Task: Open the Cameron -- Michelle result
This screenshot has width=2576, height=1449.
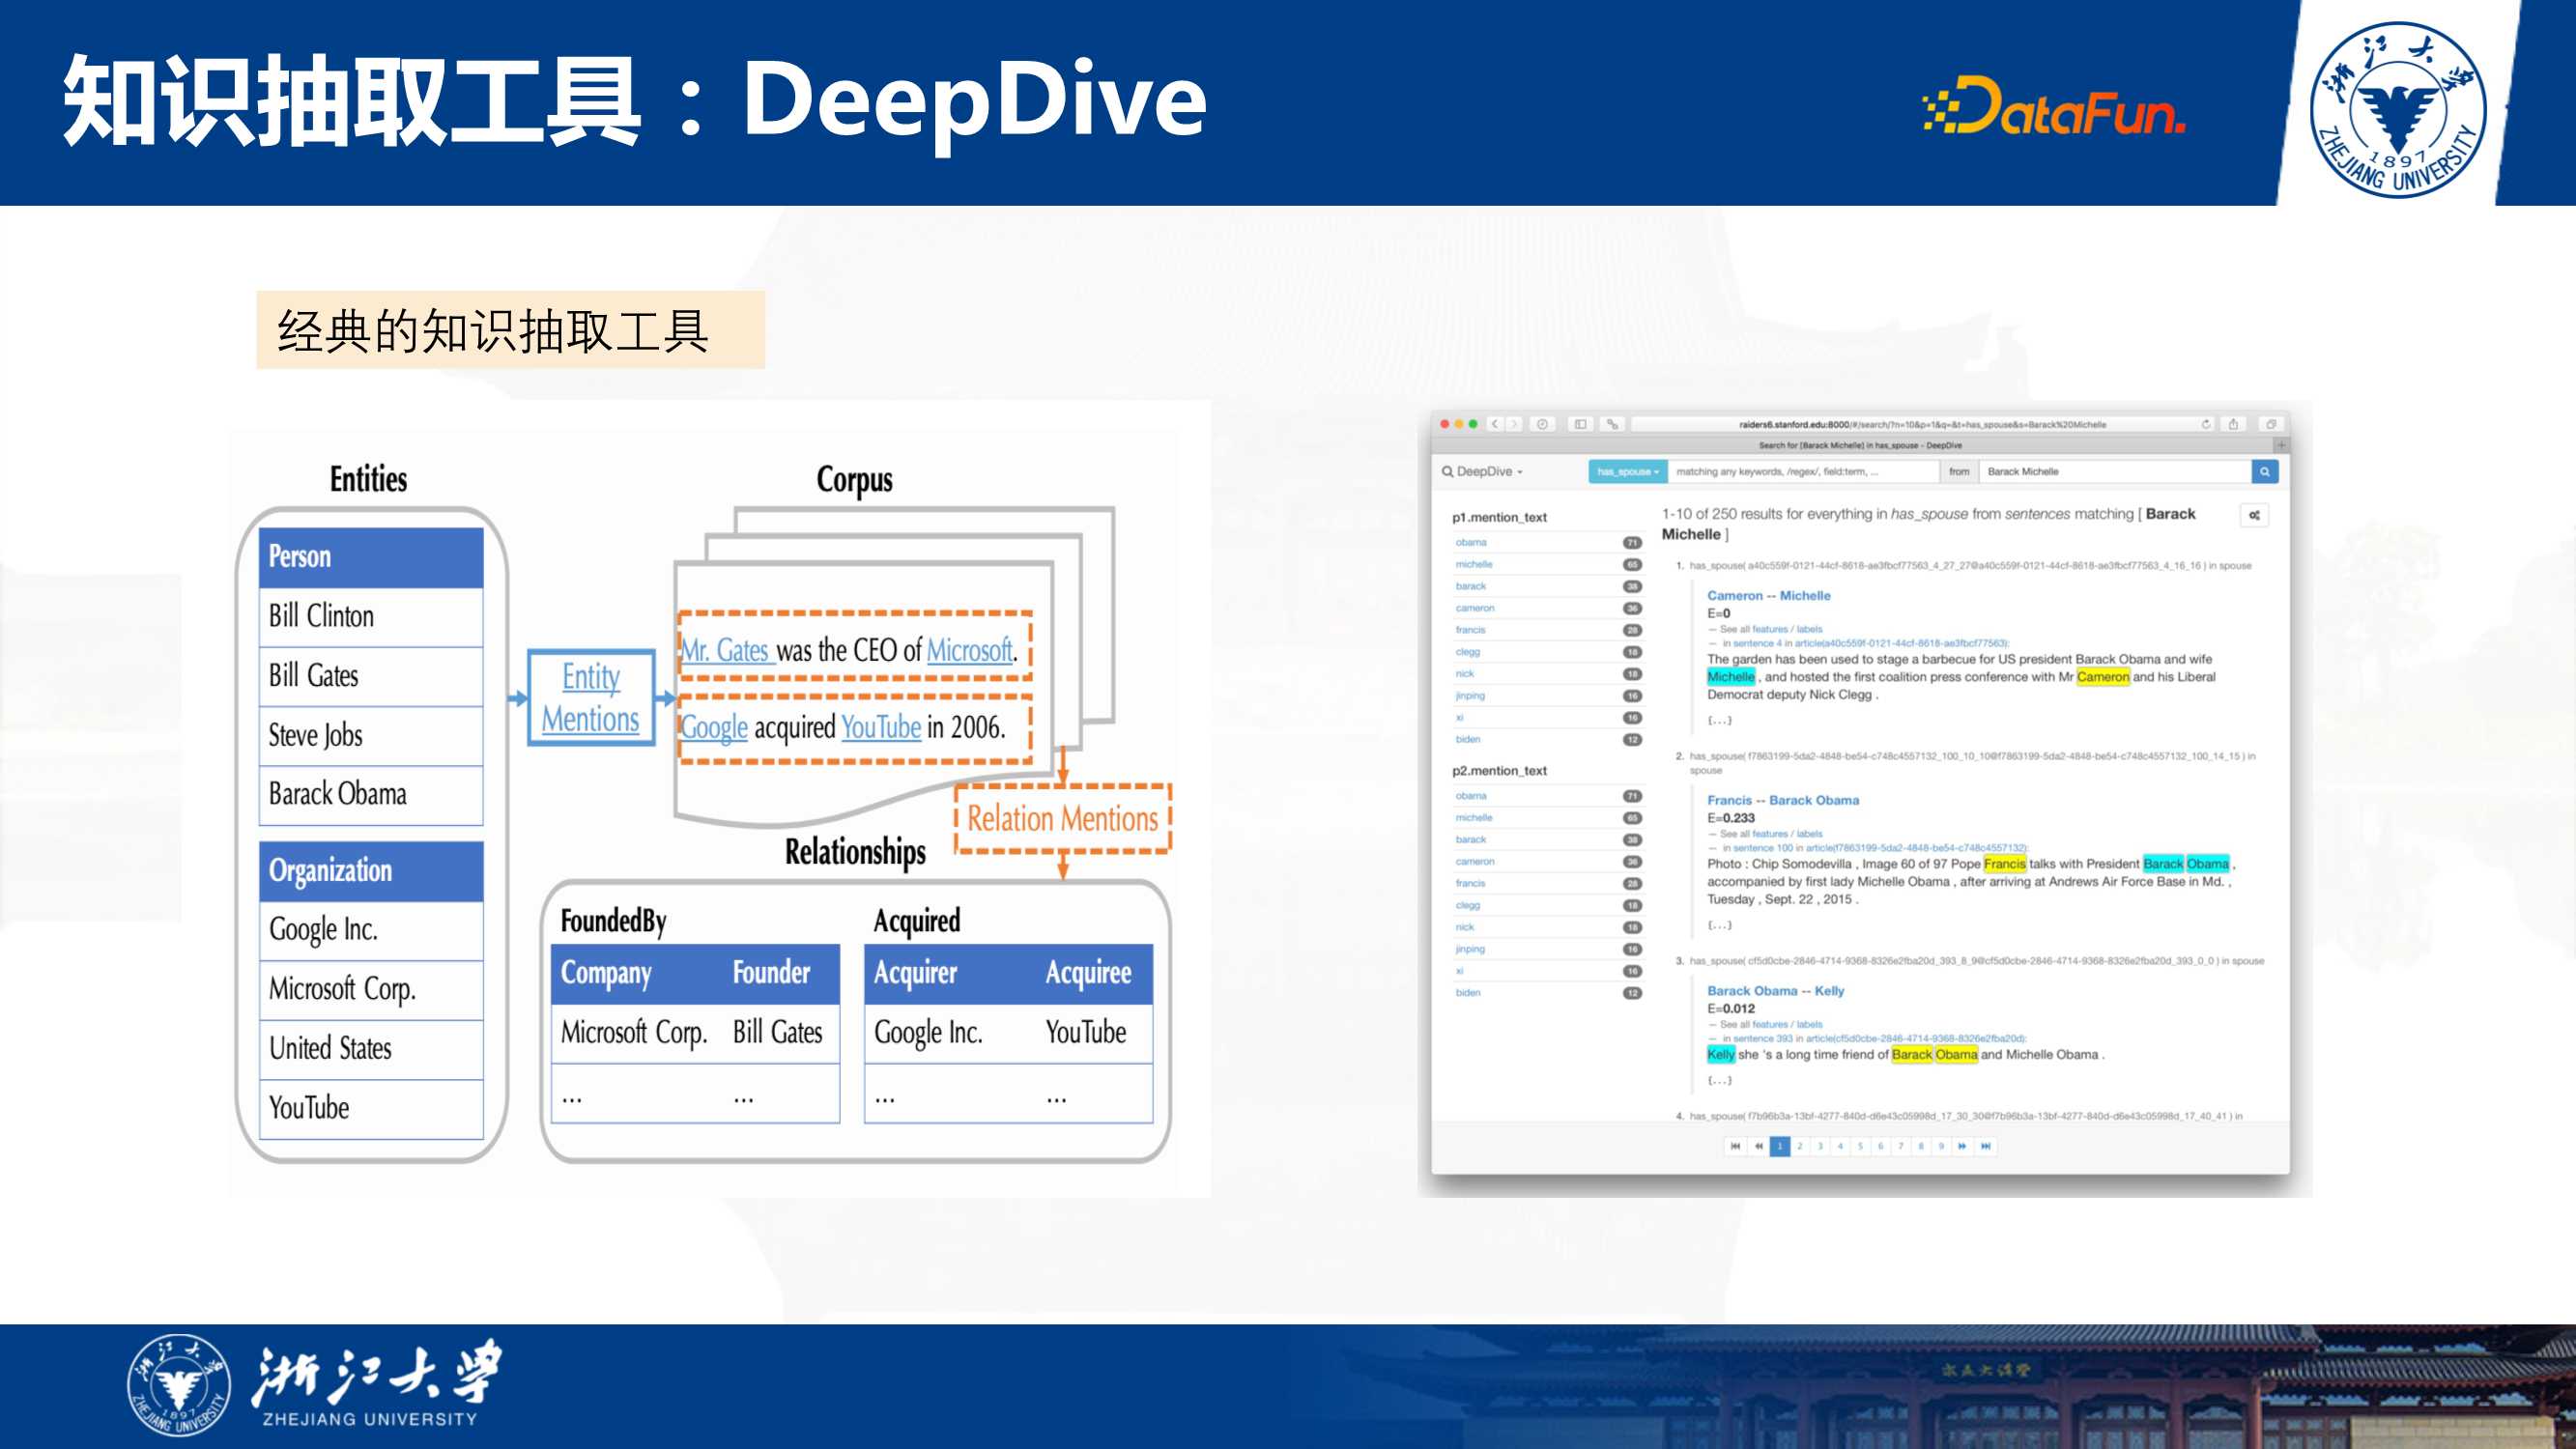Action: point(1768,595)
